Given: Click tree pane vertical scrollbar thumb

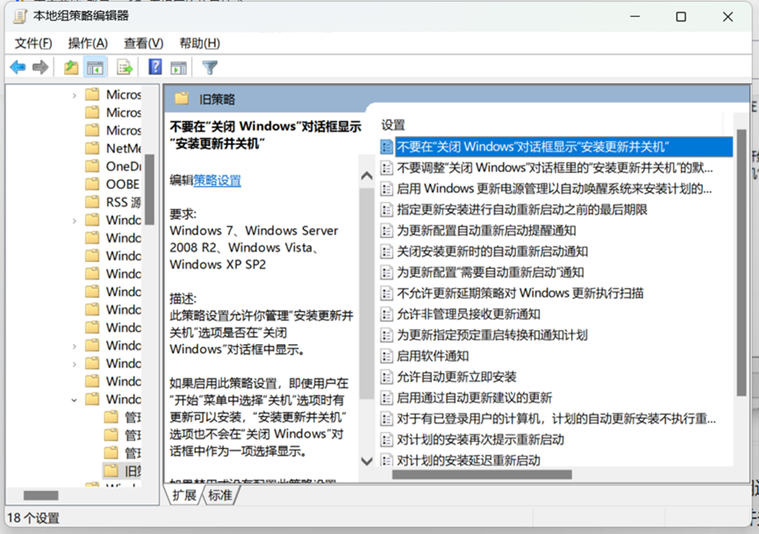Looking at the screenshot, I should point(150,189).
